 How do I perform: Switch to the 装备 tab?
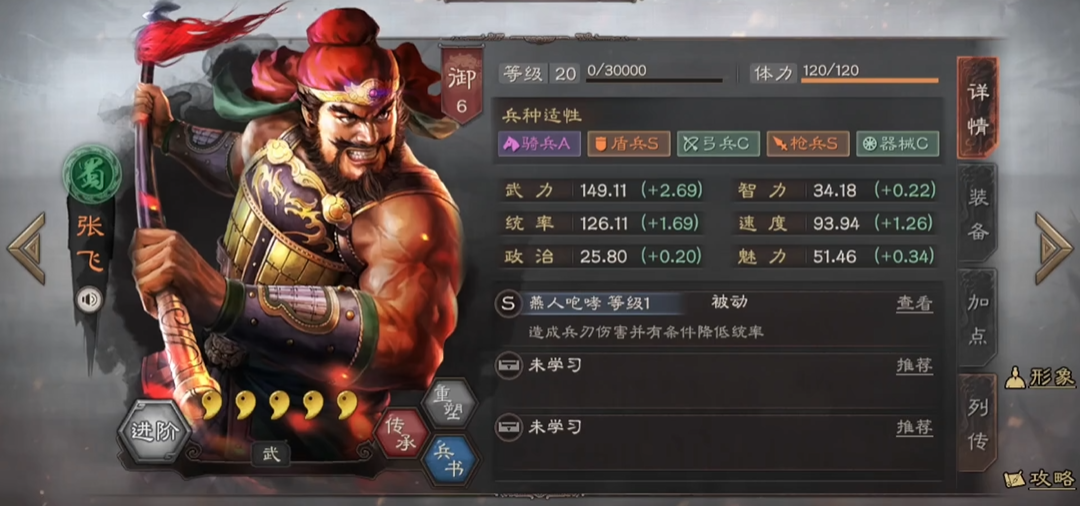click(978, 214)
